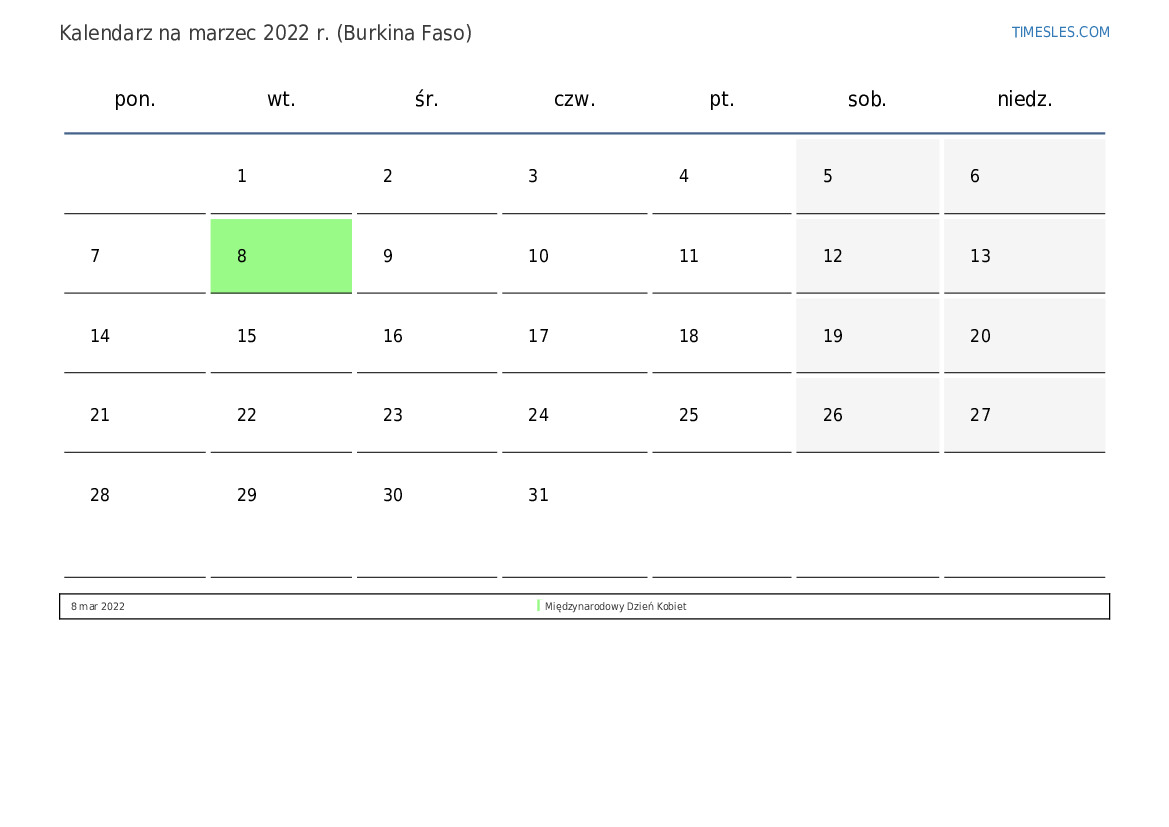
Task: Click the '8 mar 2022' date in legend
Action: 98,607
